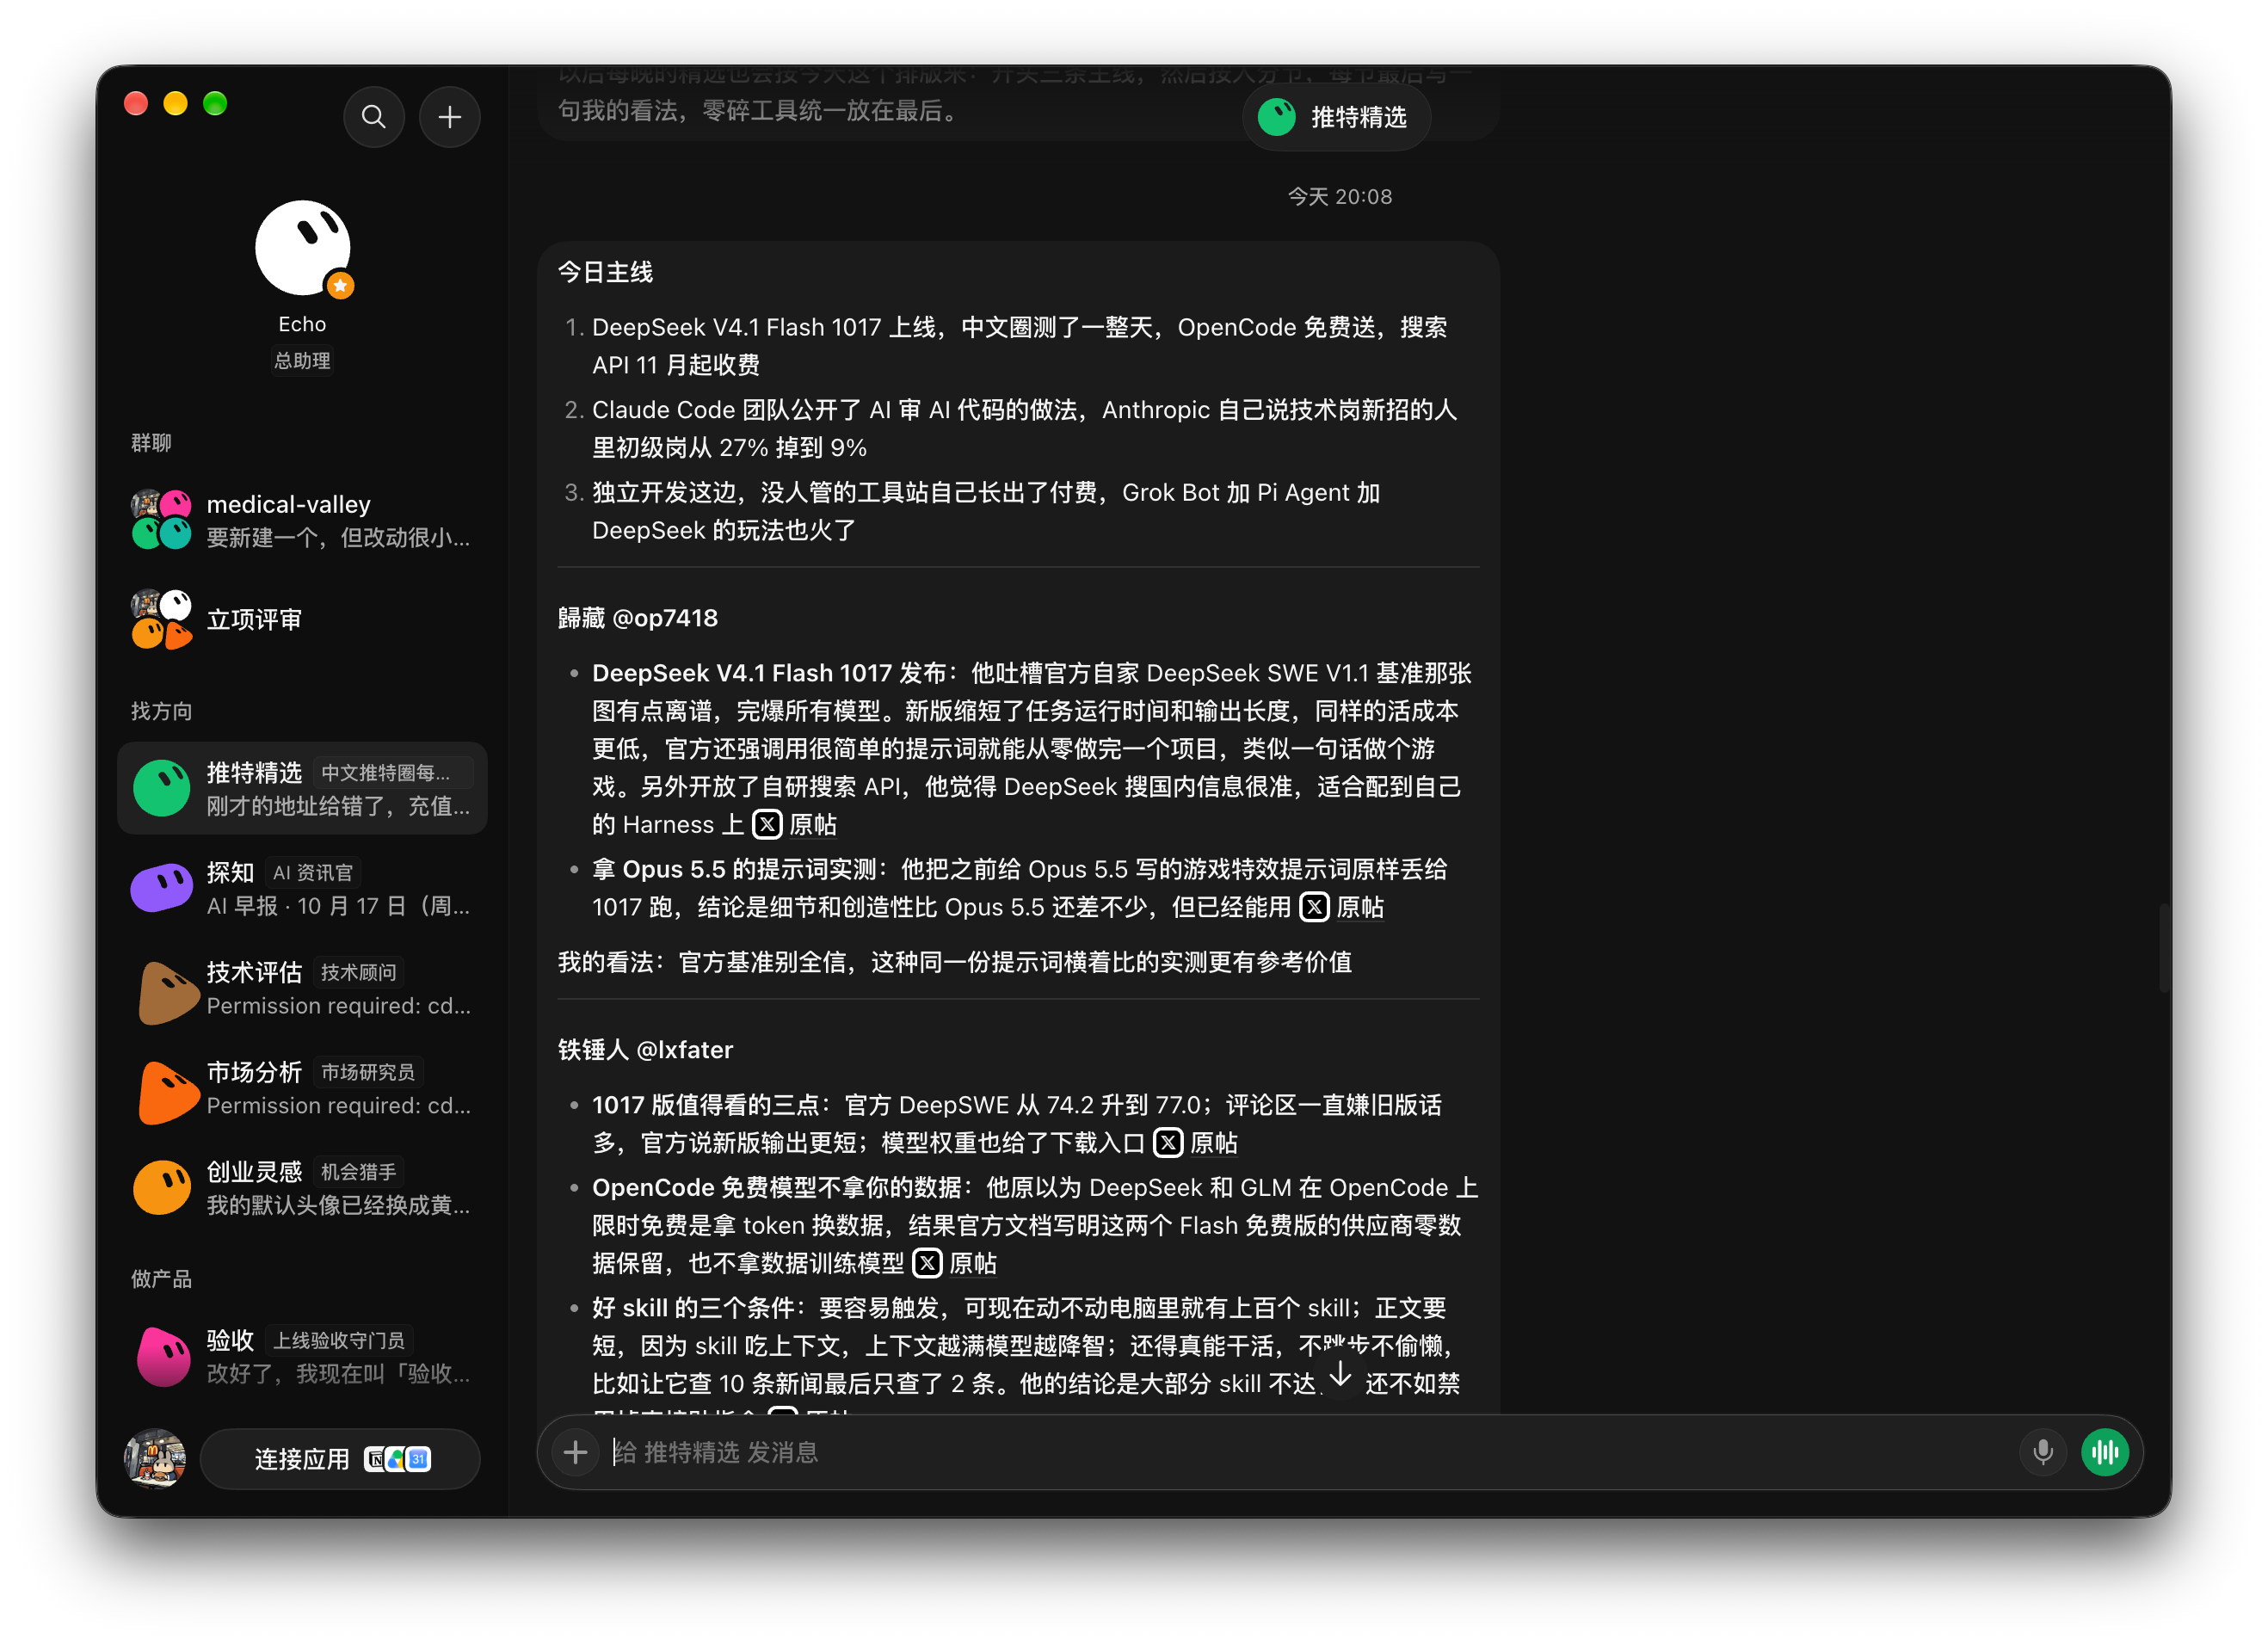
Task: Click 总助理 label under Echo
Action: tap(302, 360)
